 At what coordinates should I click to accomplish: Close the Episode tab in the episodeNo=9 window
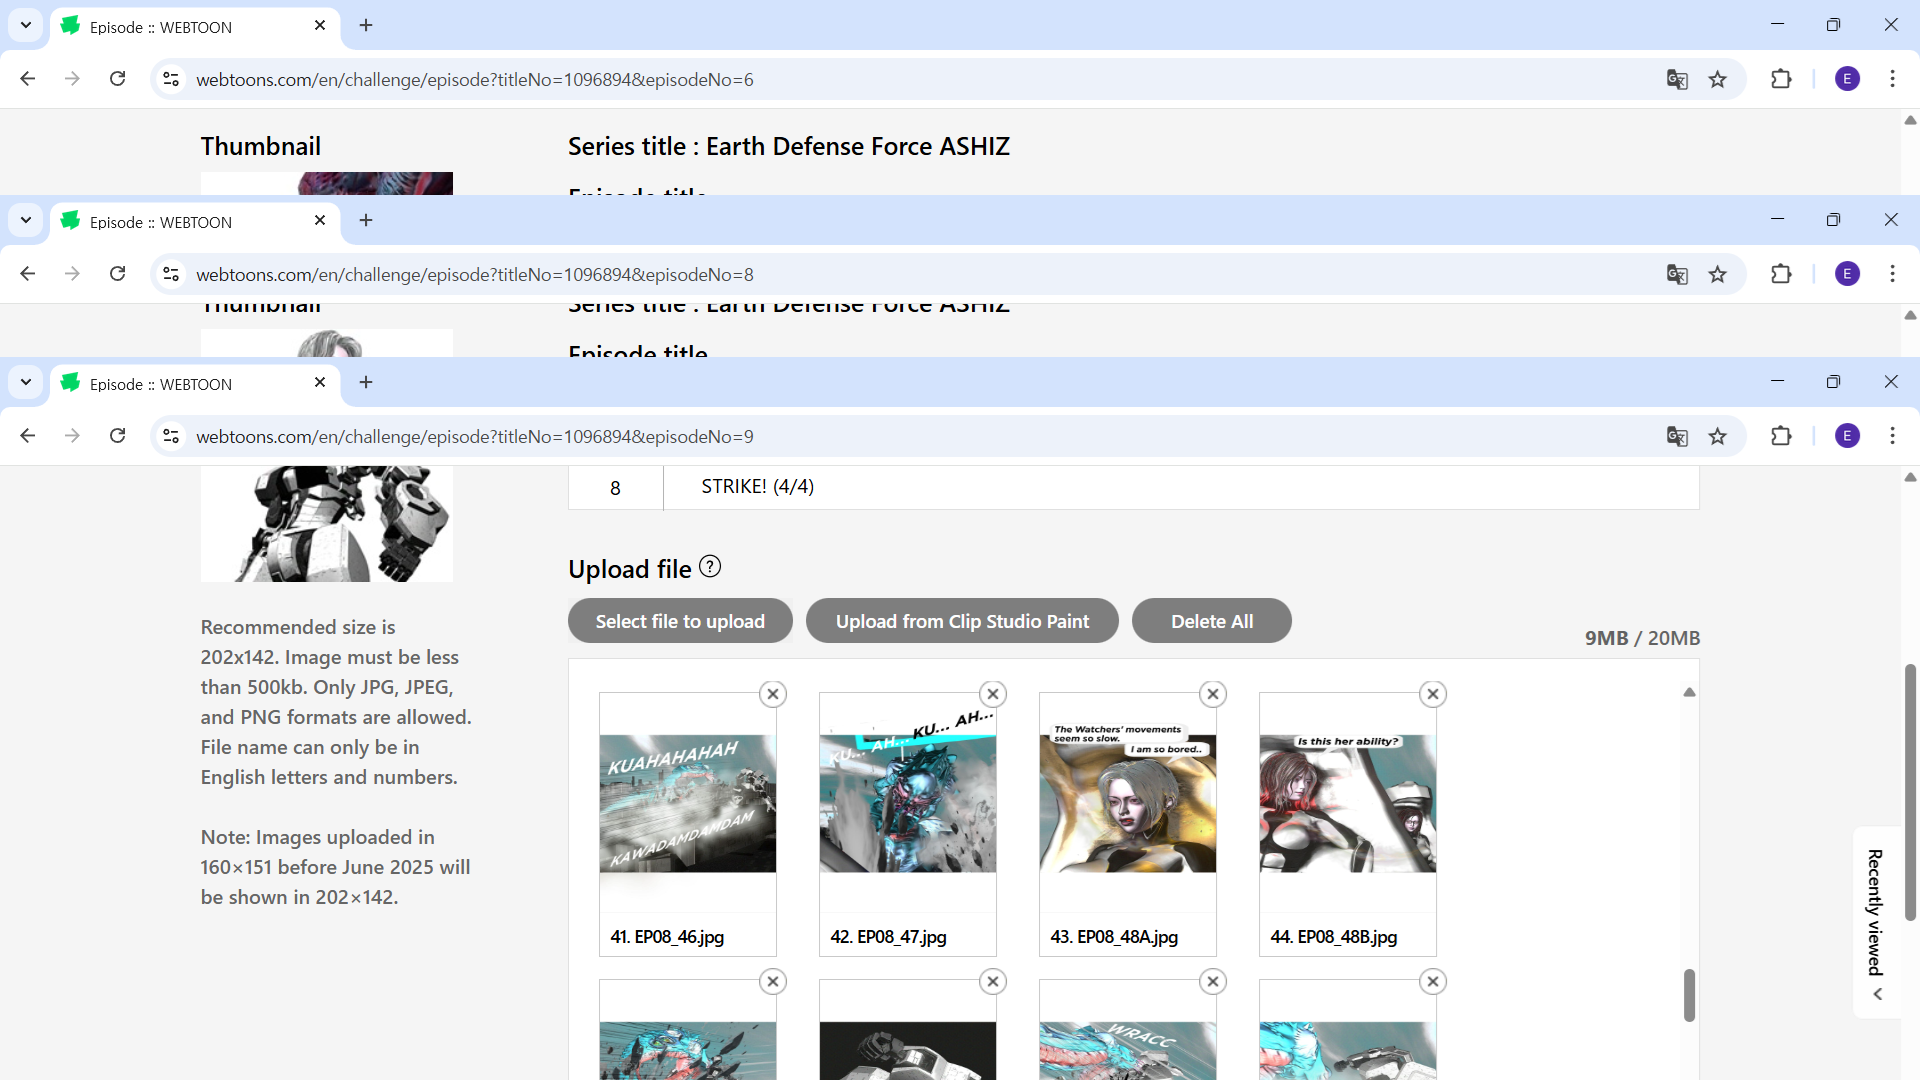320,382
